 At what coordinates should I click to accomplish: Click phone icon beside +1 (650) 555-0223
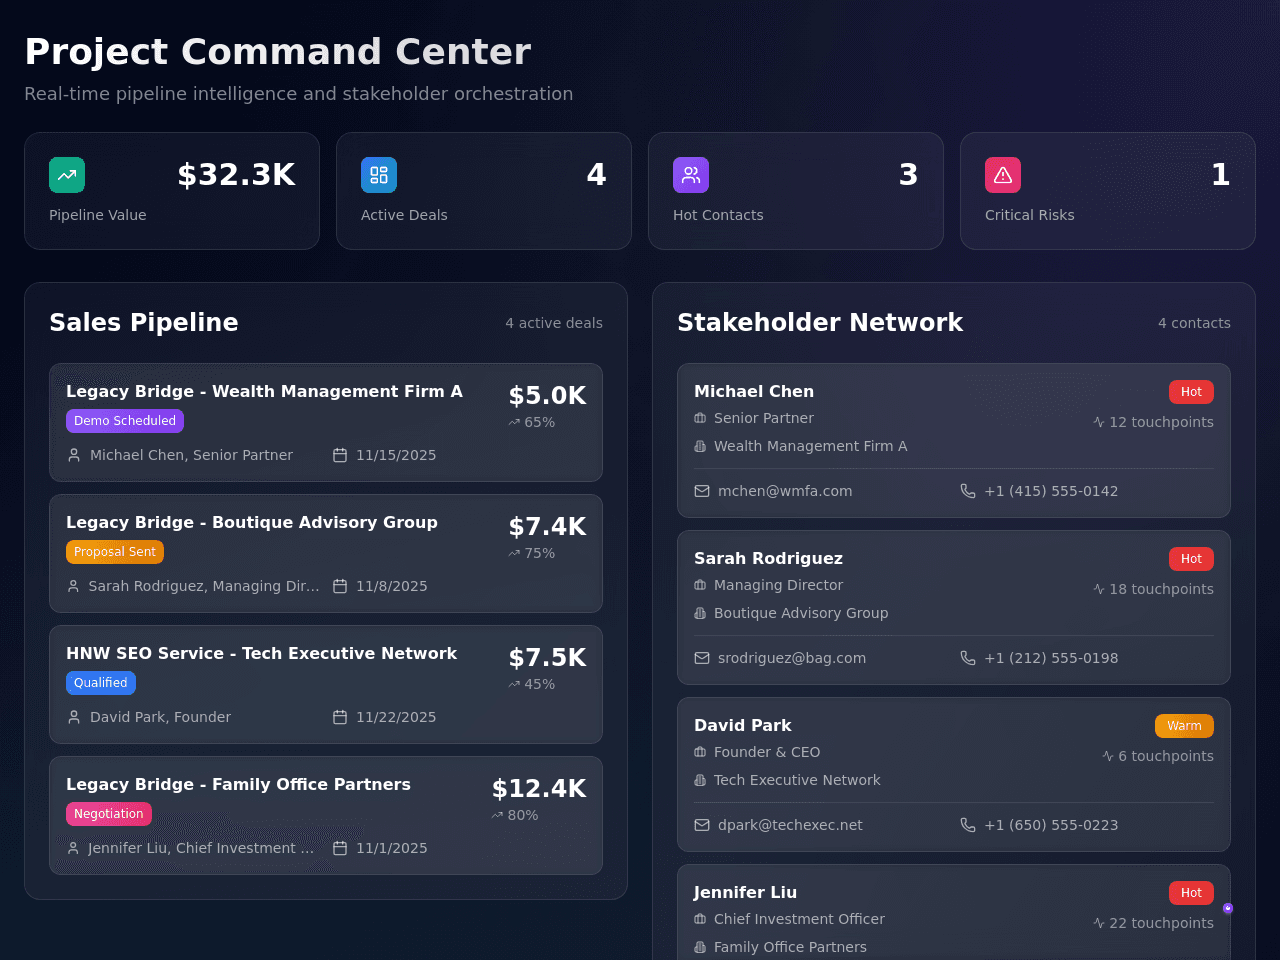pyautogui.click(x=968, y=825)
